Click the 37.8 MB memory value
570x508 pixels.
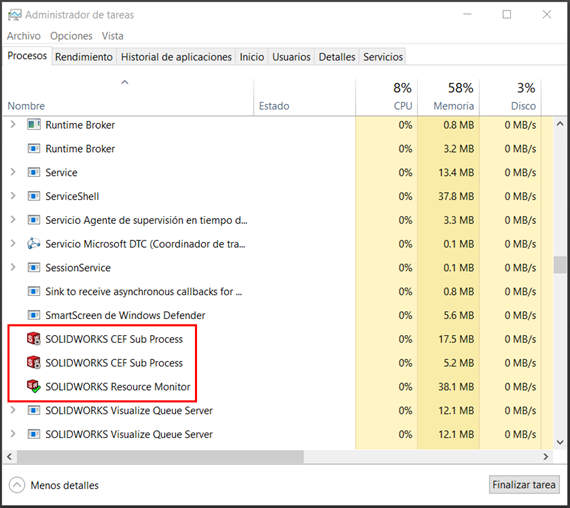[x=456, y=196]
